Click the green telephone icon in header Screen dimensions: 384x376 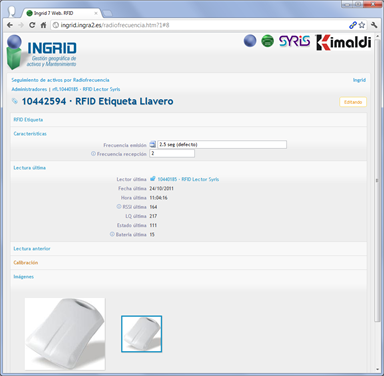point(267,41)
